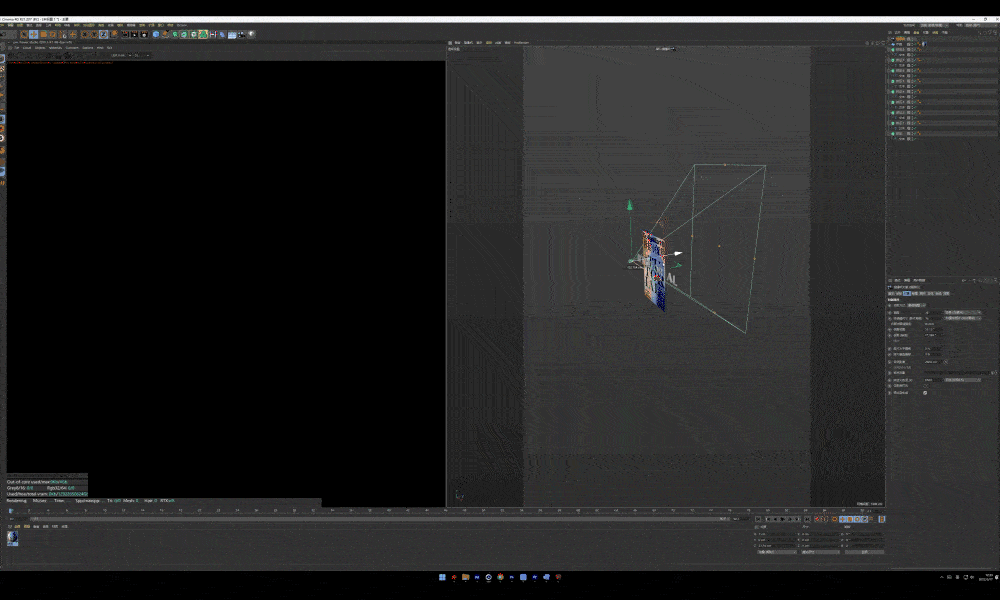Toggle the X axis lock
This screenshot has height=600, width=1000.
tap(84, 34)
